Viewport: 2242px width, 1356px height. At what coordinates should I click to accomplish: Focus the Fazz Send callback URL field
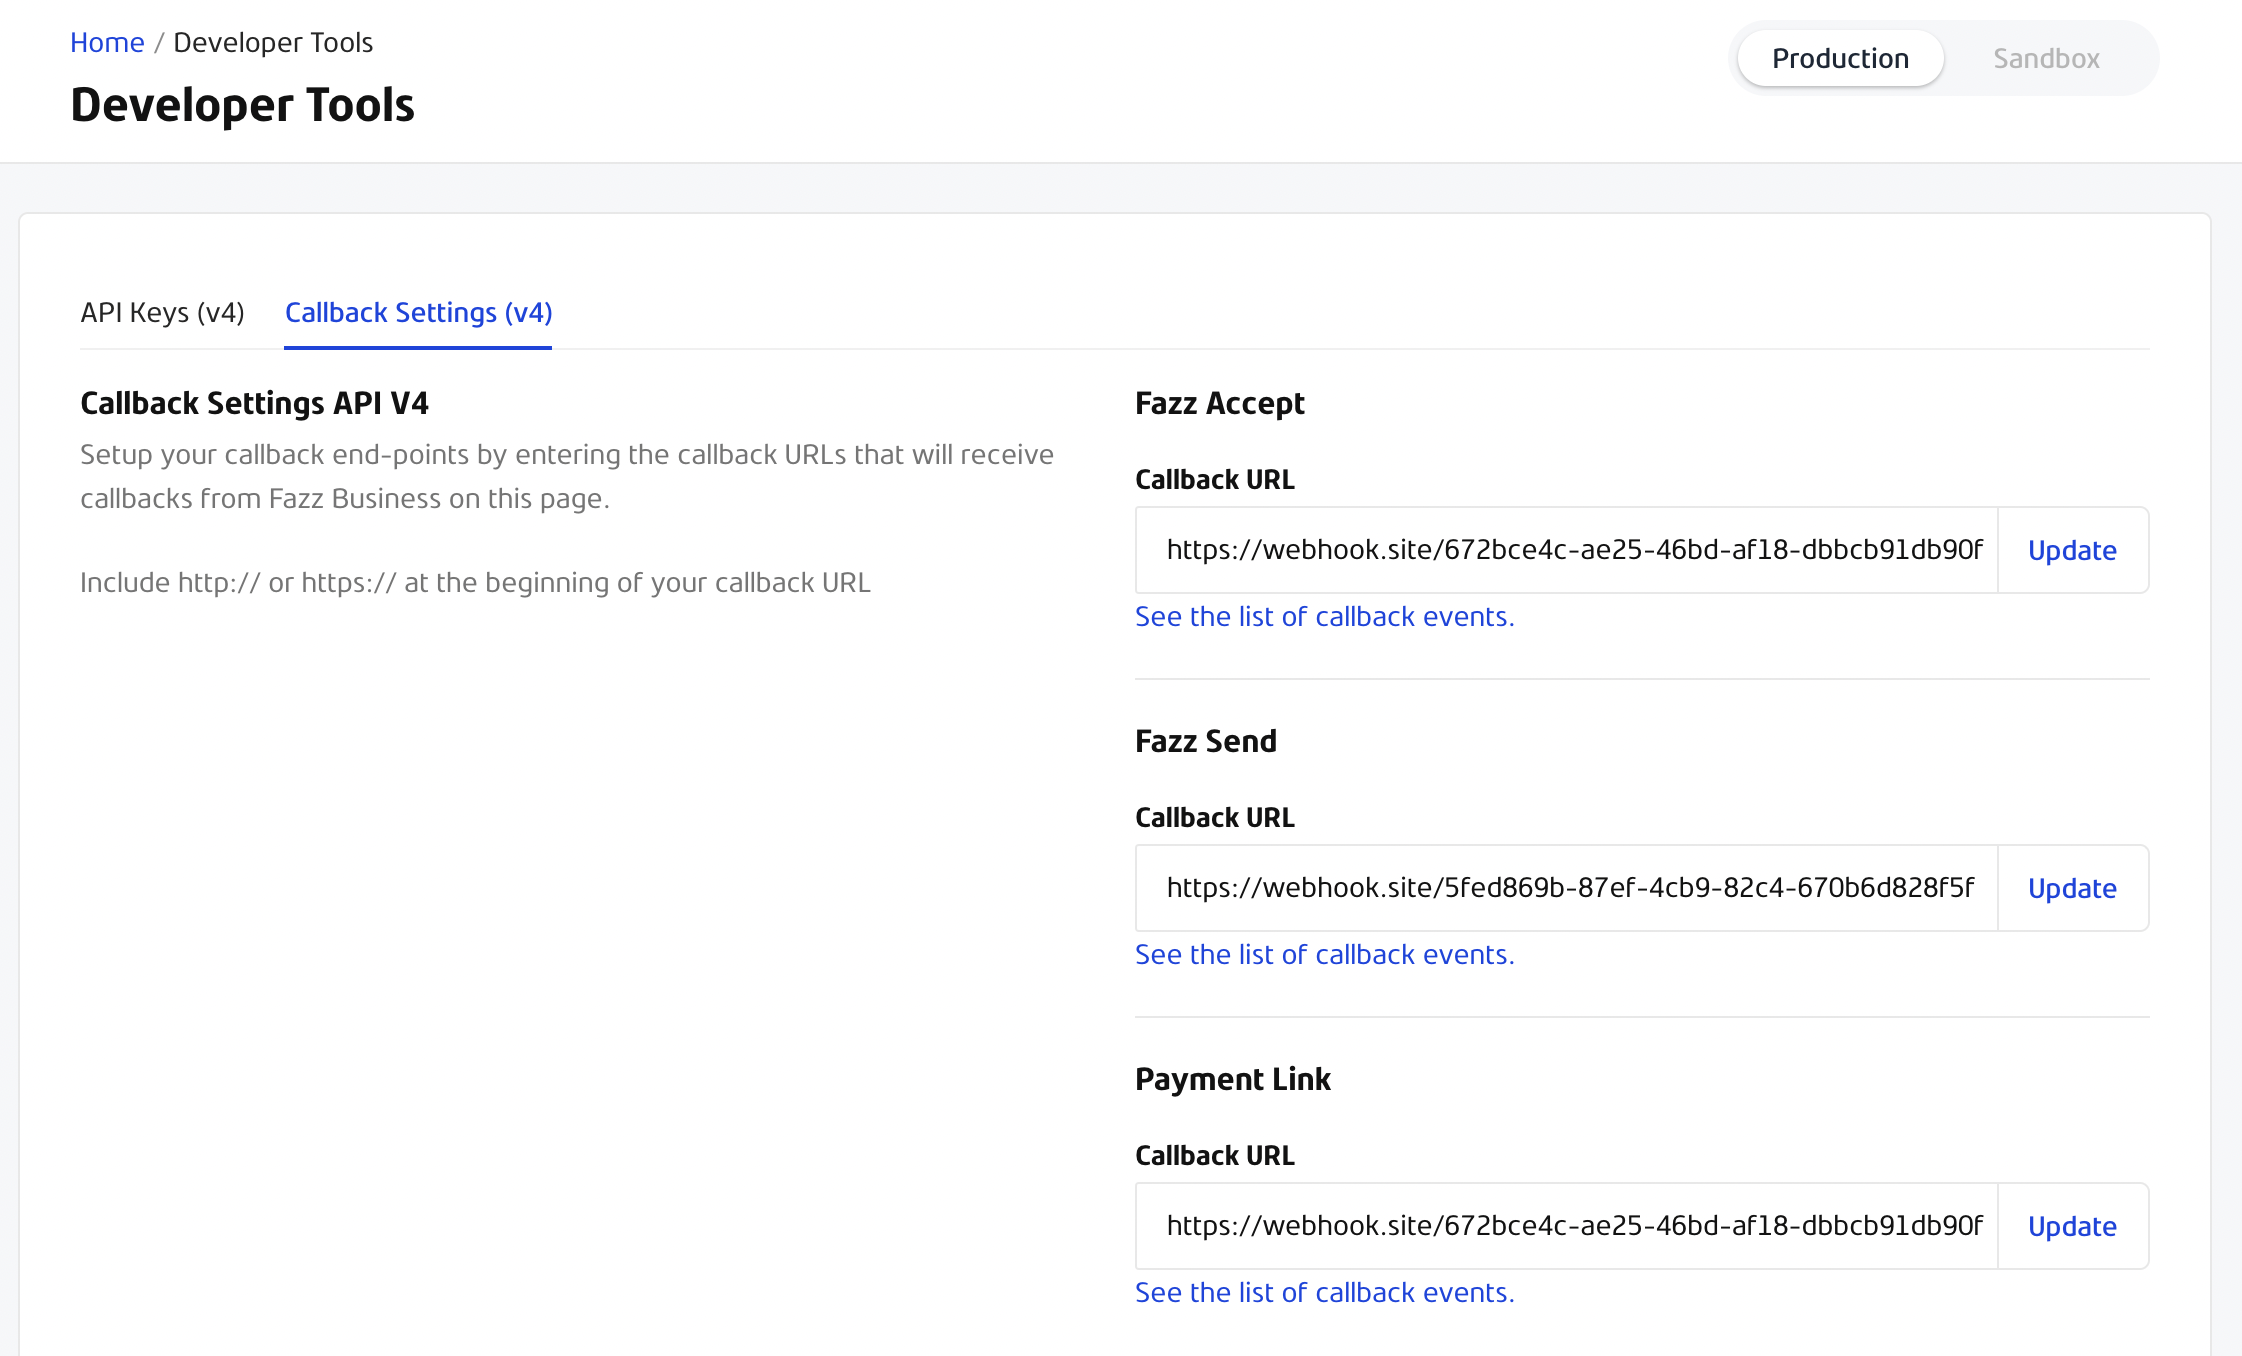click(x=1567, y=888)
